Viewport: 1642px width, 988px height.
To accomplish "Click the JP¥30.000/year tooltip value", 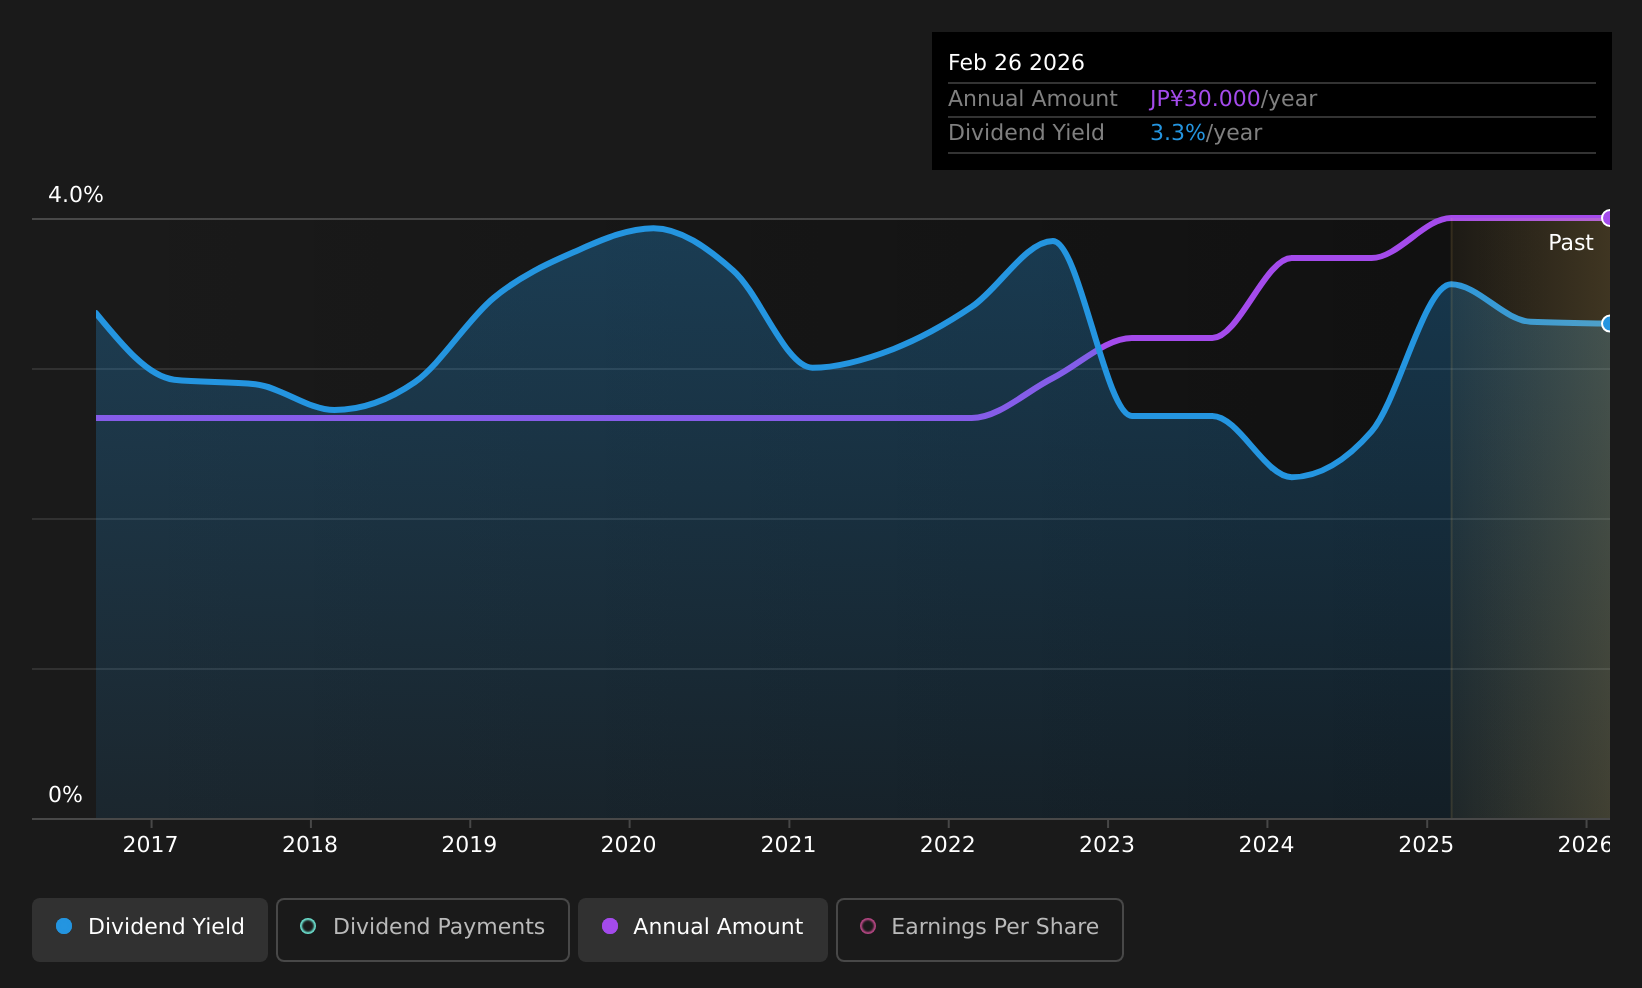I will [x=1233, y=99].
